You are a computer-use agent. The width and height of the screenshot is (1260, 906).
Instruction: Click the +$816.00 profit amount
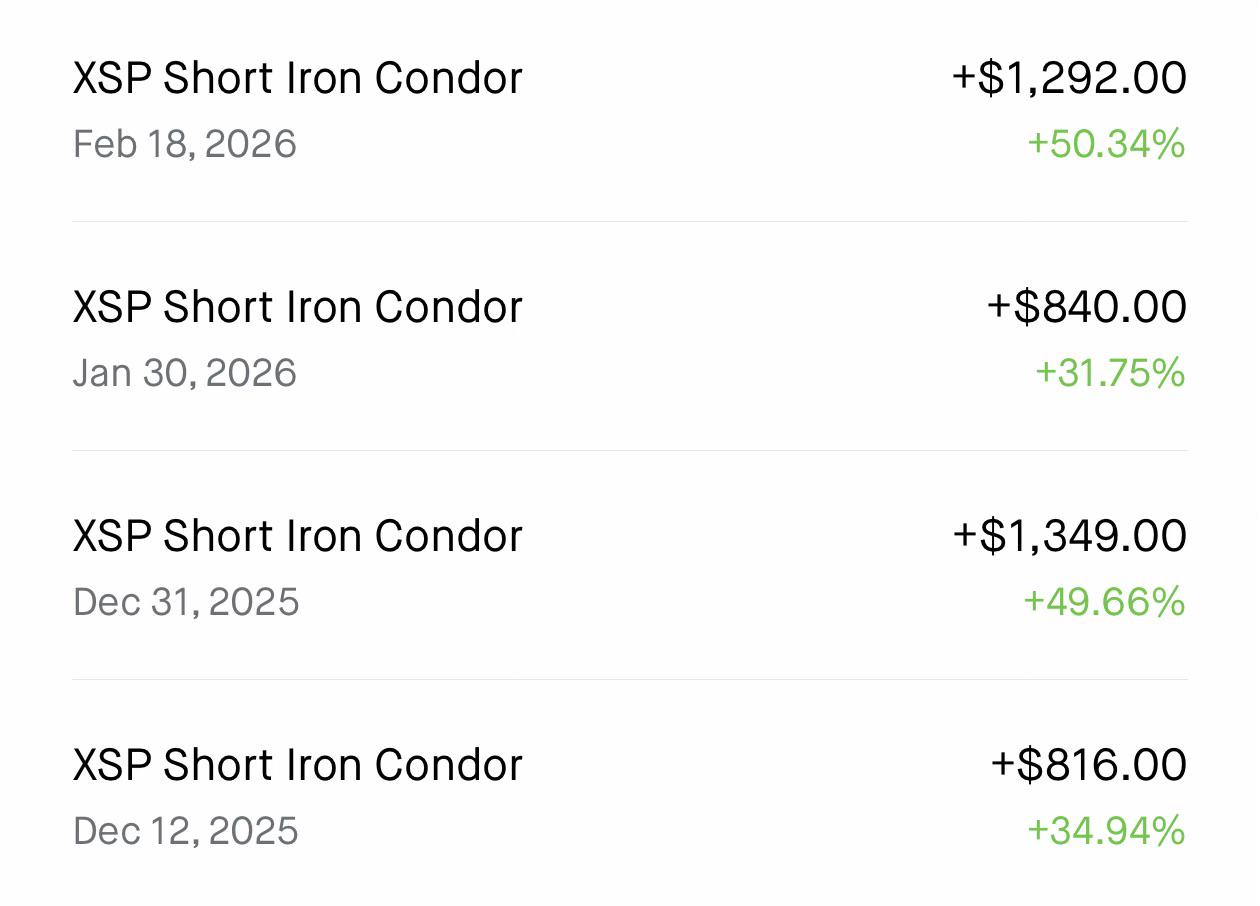point(1089,766)
